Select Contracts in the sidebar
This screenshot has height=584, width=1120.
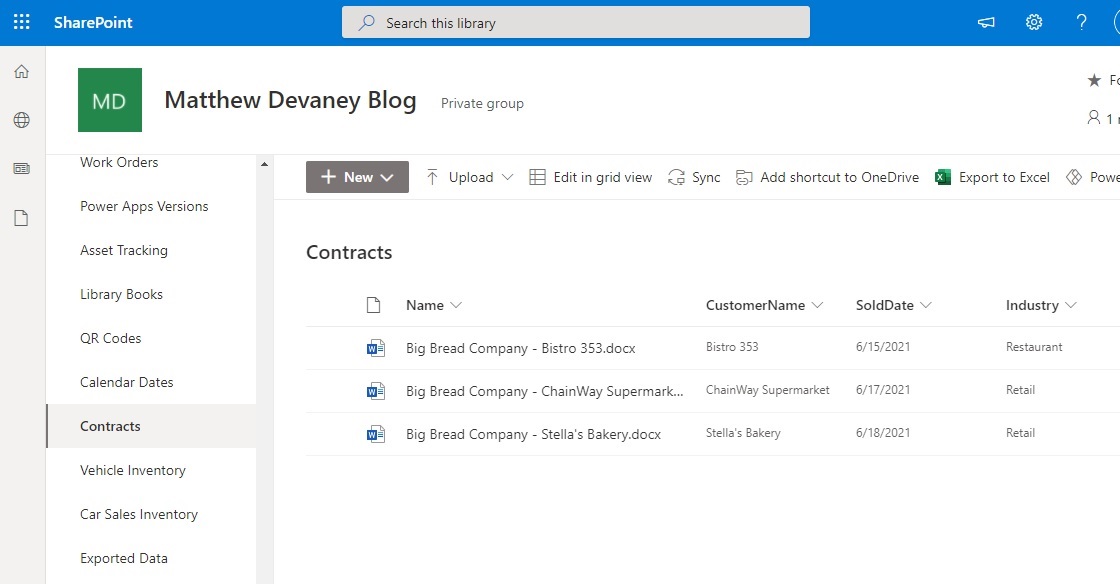pos(110,426)
